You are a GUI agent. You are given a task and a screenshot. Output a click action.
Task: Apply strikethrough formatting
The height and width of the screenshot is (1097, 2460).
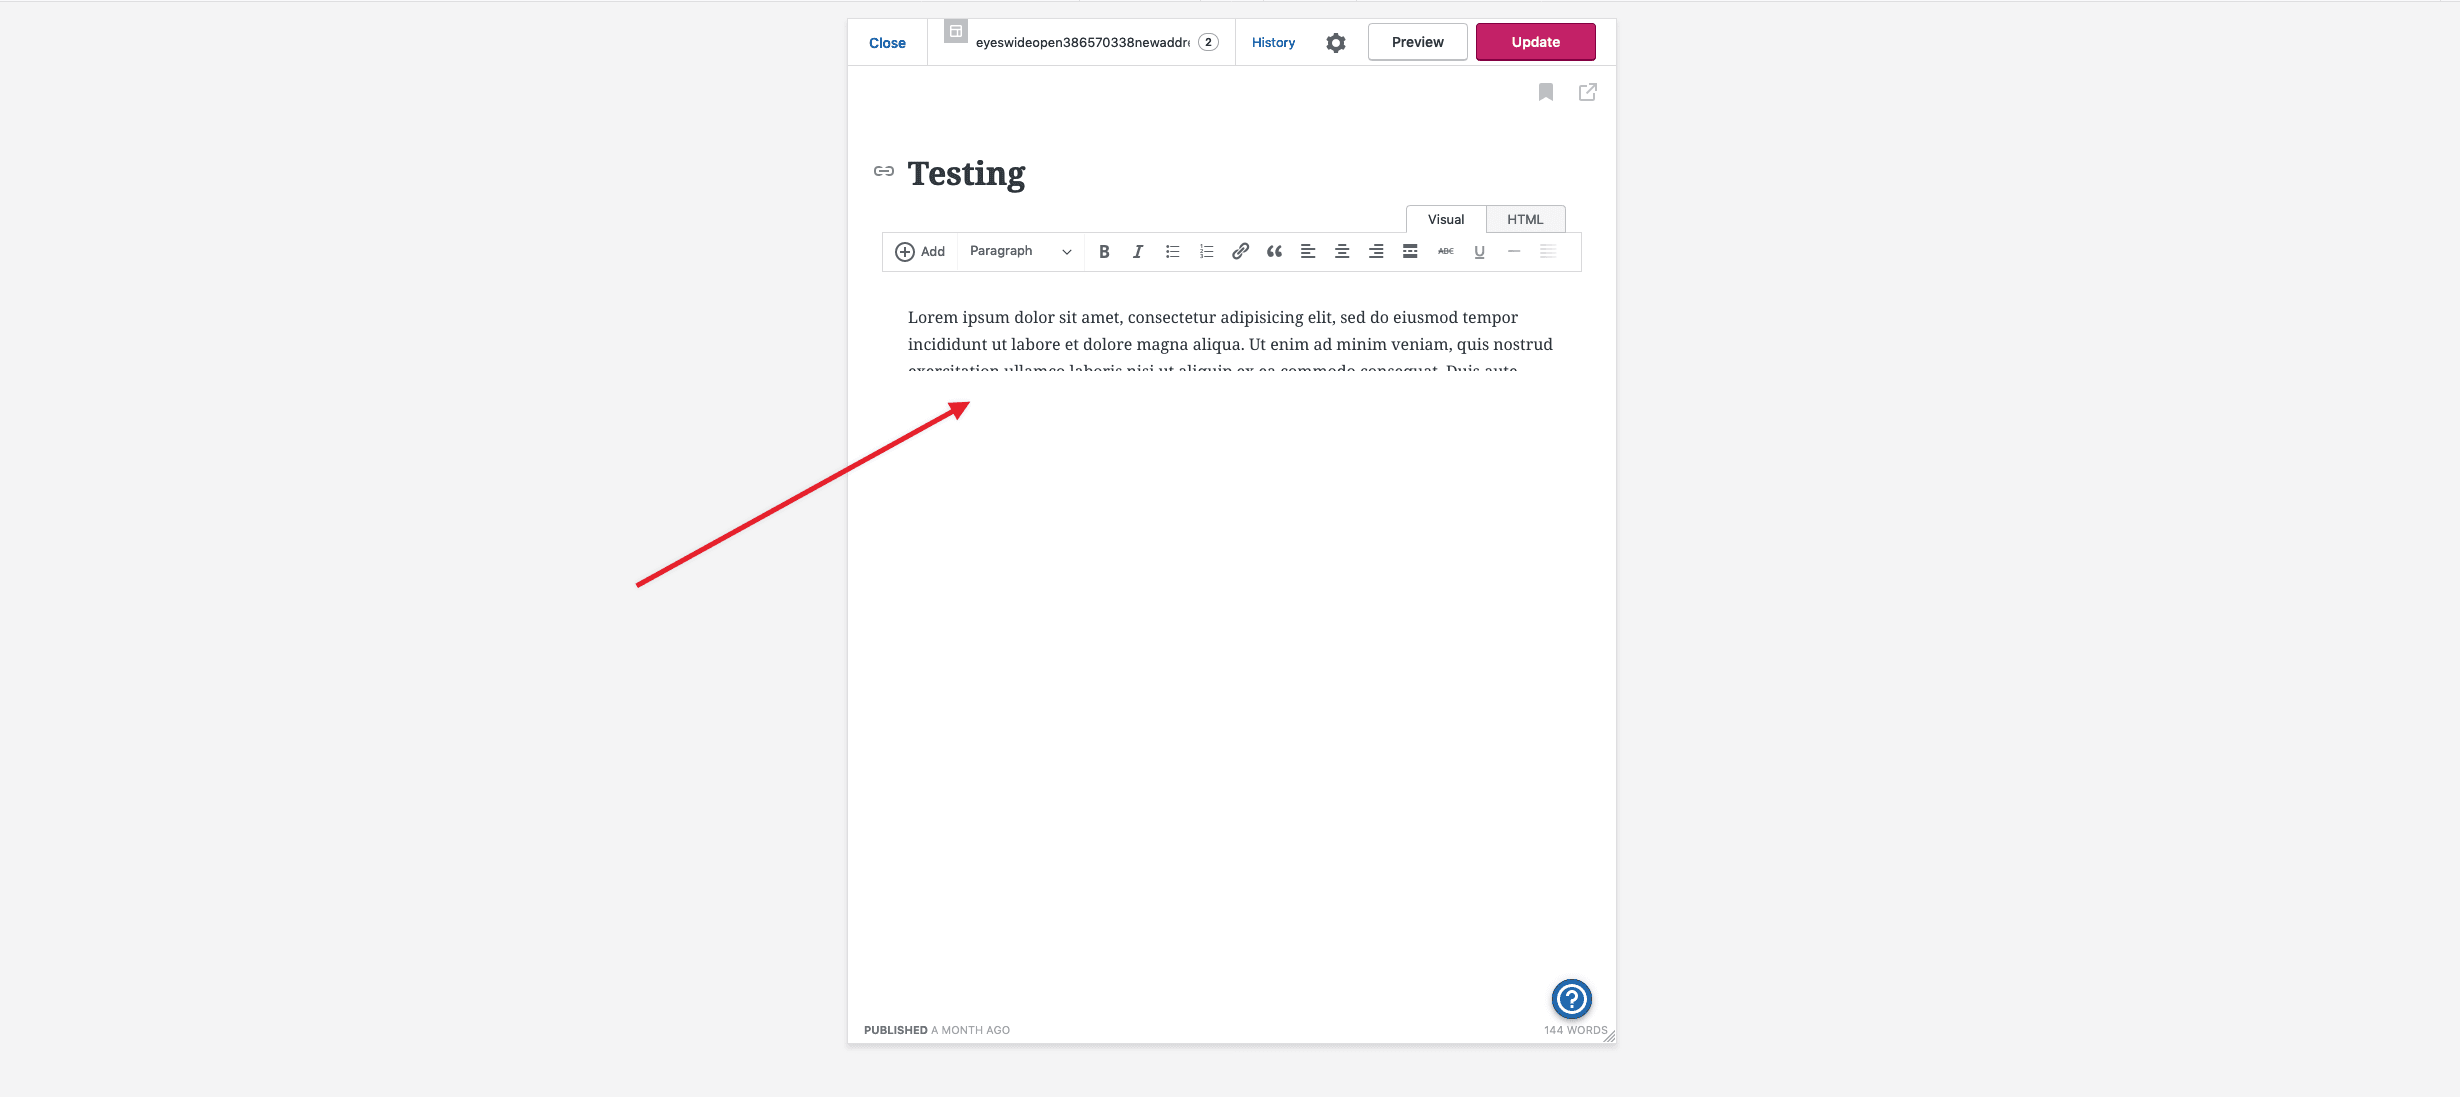[x=1445, y=251]
